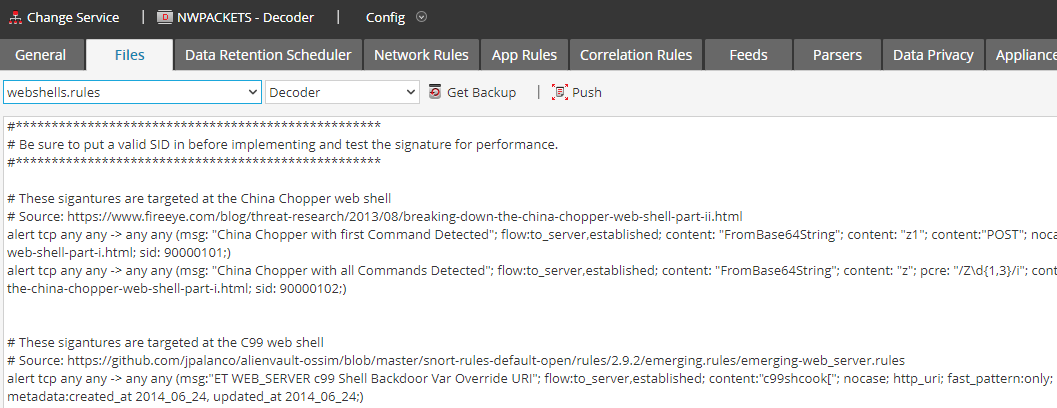Select the Files tab

pos(129,55)
